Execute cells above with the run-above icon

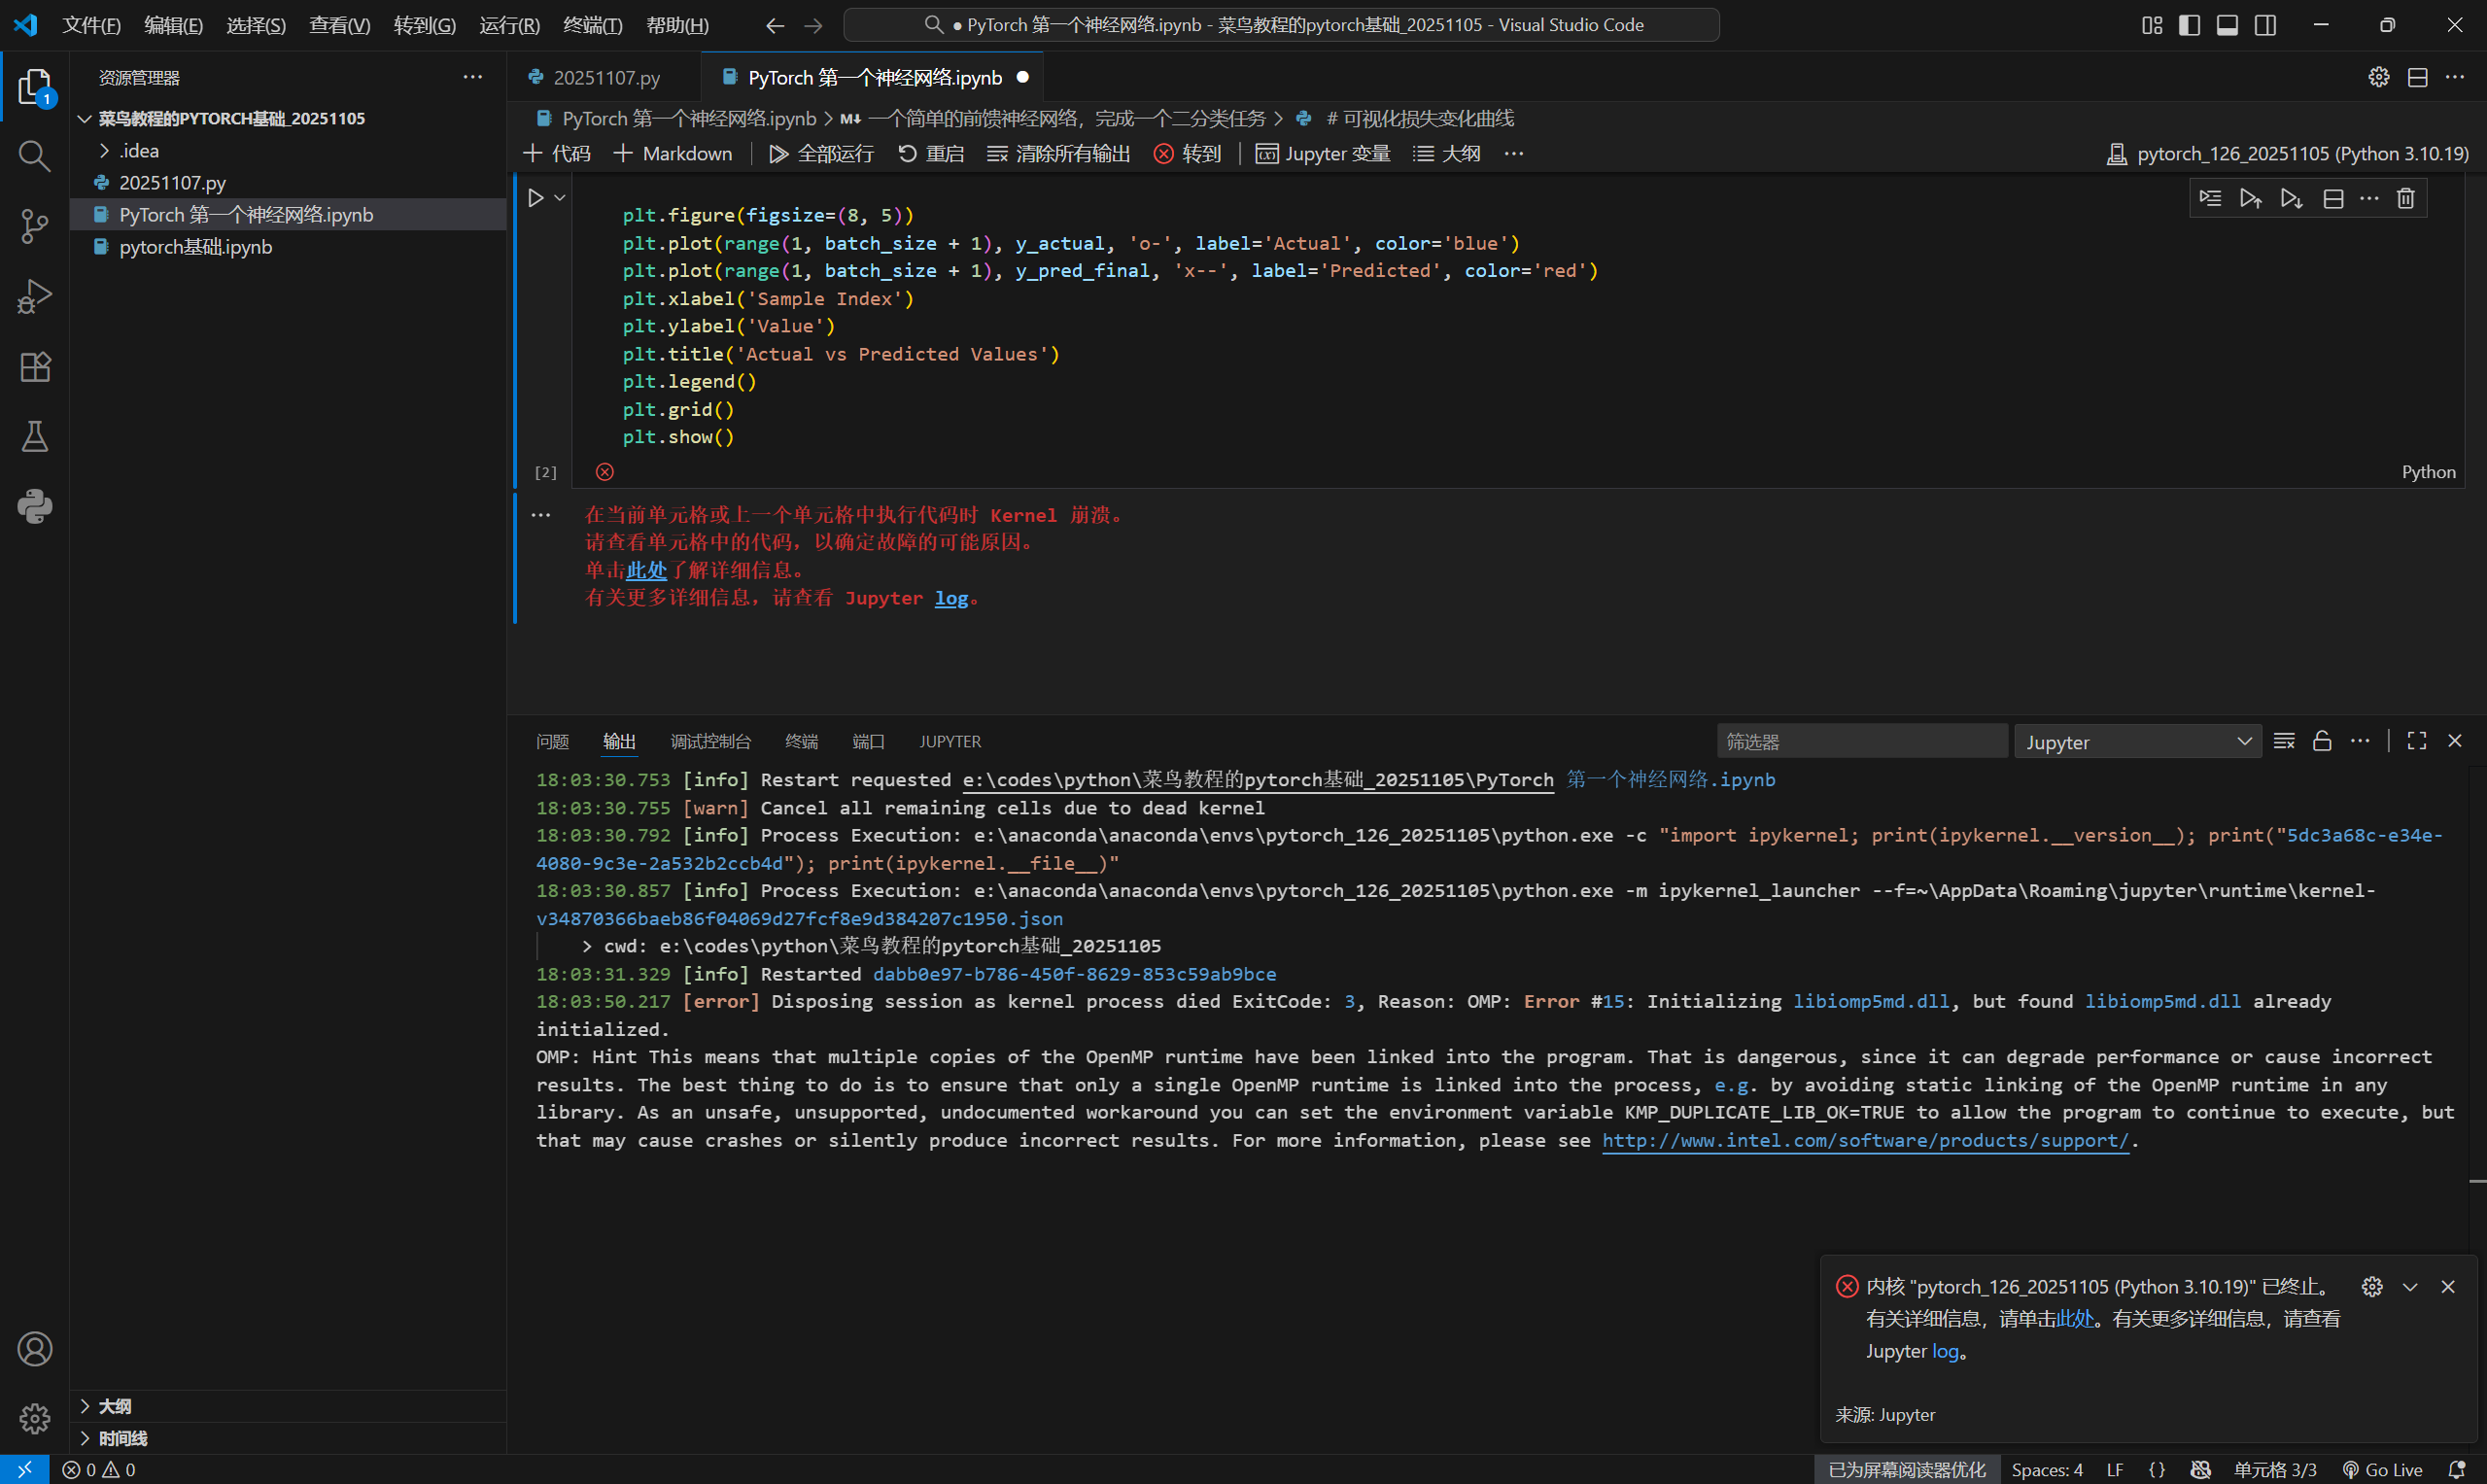[x=2251, y=198]
